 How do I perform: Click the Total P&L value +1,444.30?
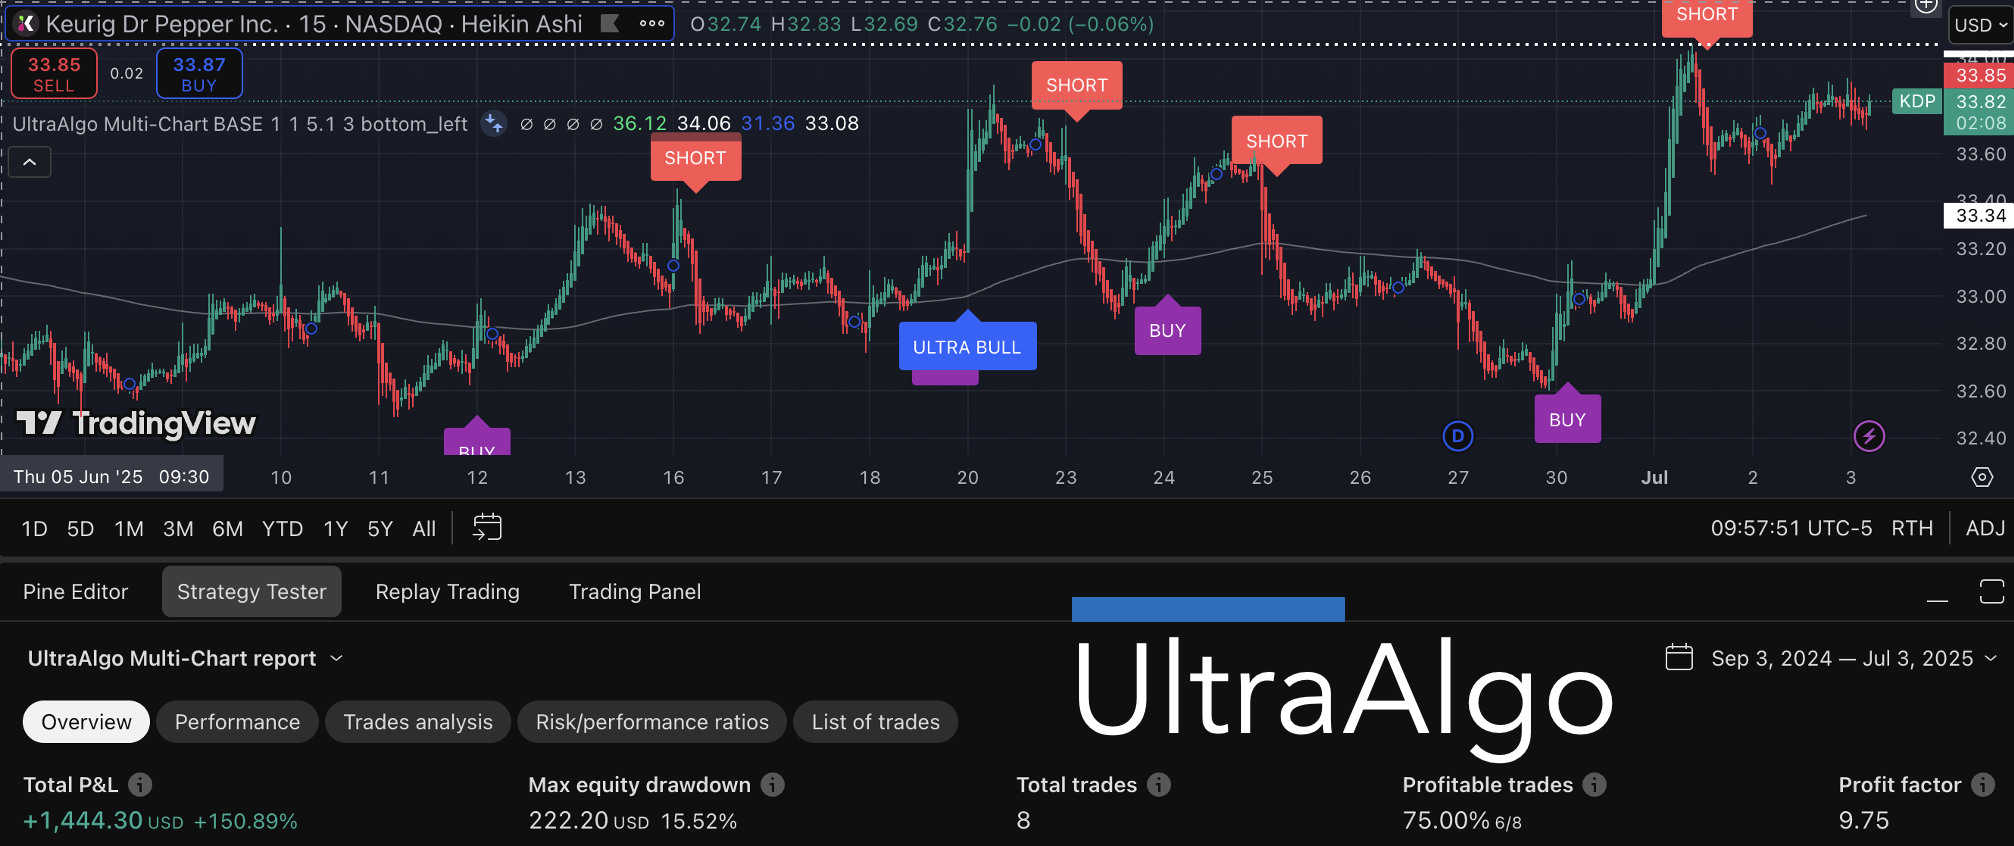click(x=83, y=821)
